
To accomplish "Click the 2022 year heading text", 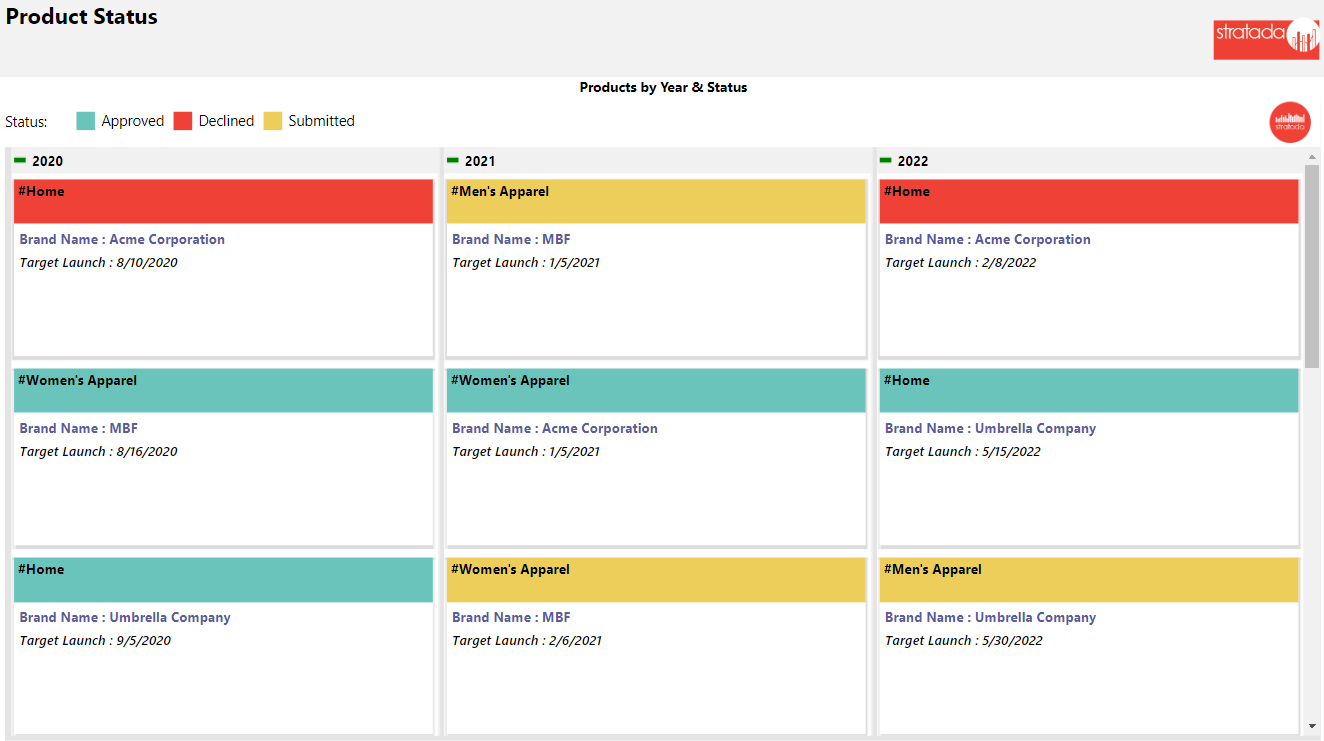I will tap(913, 161).
